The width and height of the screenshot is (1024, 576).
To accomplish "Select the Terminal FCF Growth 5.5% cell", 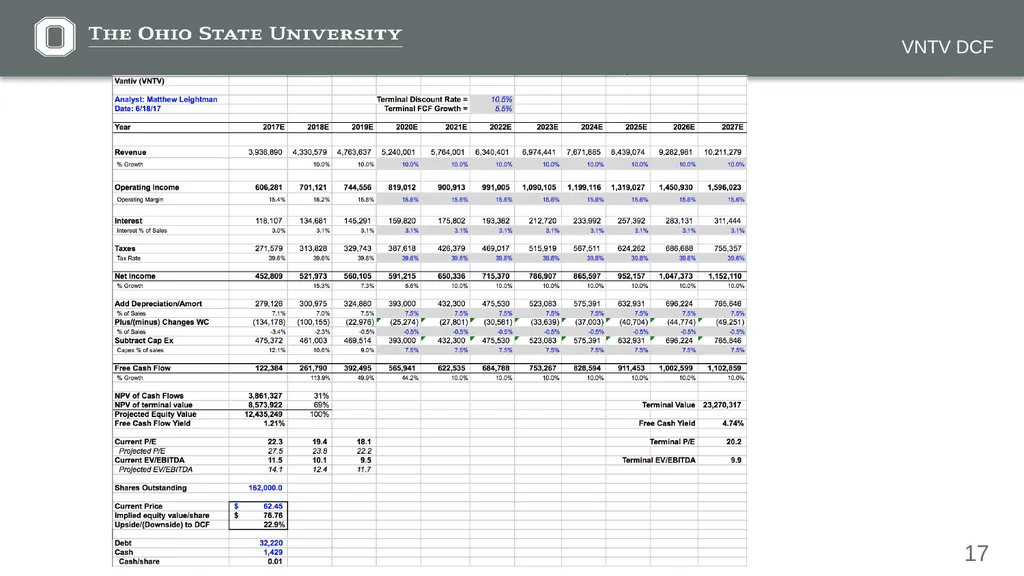I will tap(492, 108).
